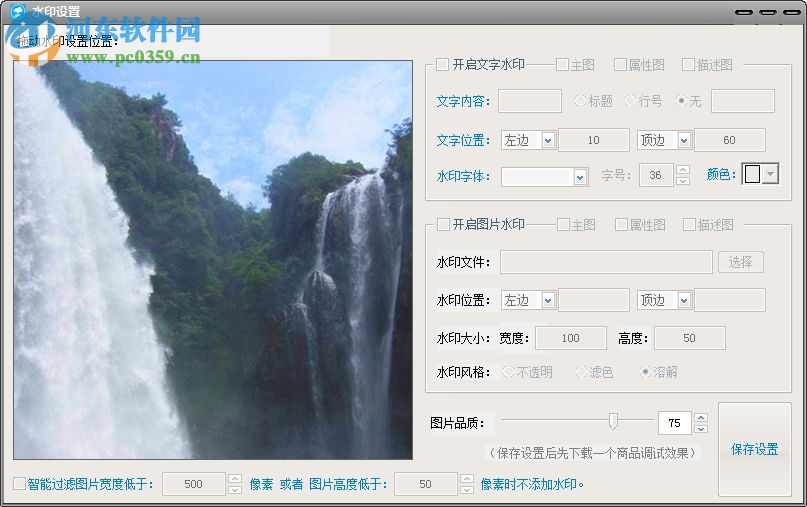Image resolution: width=807 pixels, height=507 pixels.
Task: Choose 溶解 watermark style
Action: coord(645,372)
